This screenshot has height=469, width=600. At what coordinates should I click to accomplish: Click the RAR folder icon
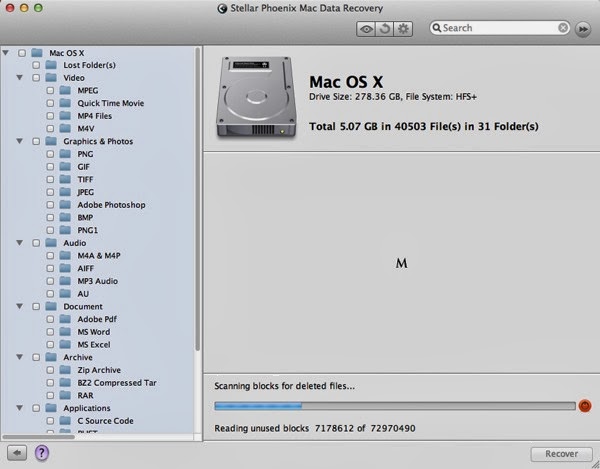[65, 395]
